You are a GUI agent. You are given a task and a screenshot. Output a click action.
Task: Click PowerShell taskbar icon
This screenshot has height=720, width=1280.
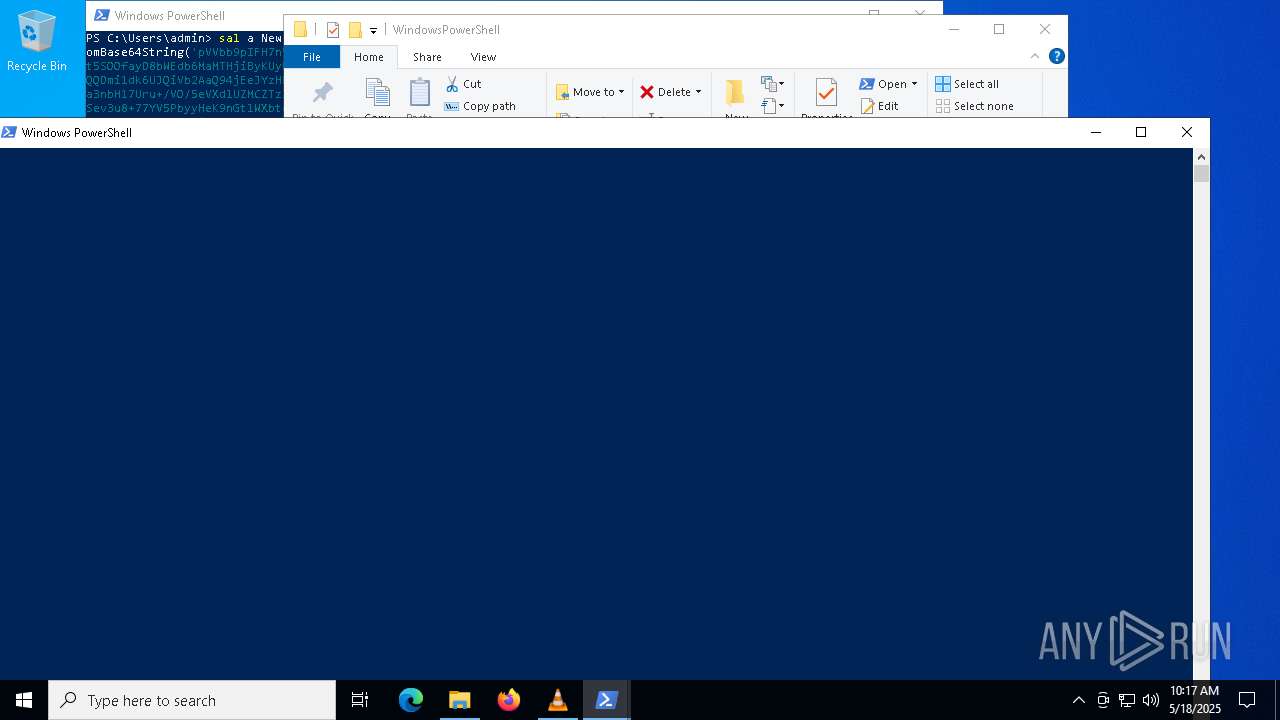(x=607, y=700)
